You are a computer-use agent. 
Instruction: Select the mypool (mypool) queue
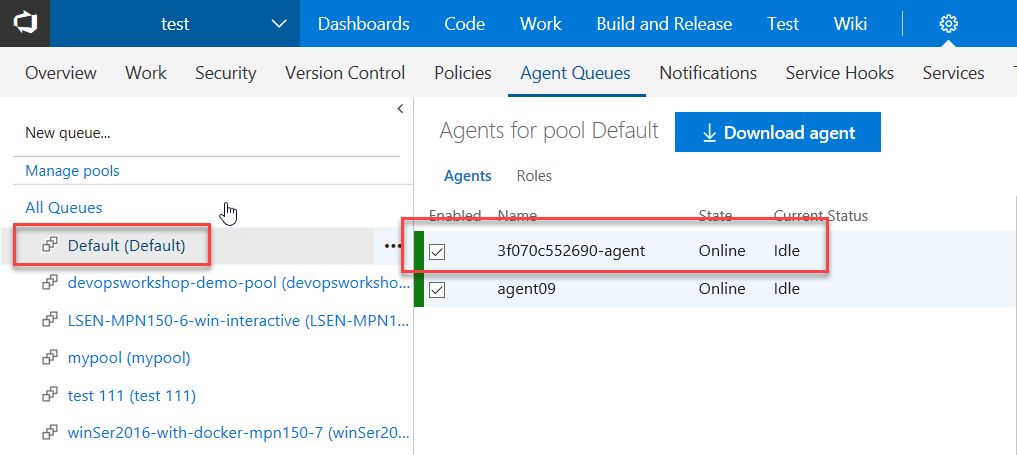(129, 358)
